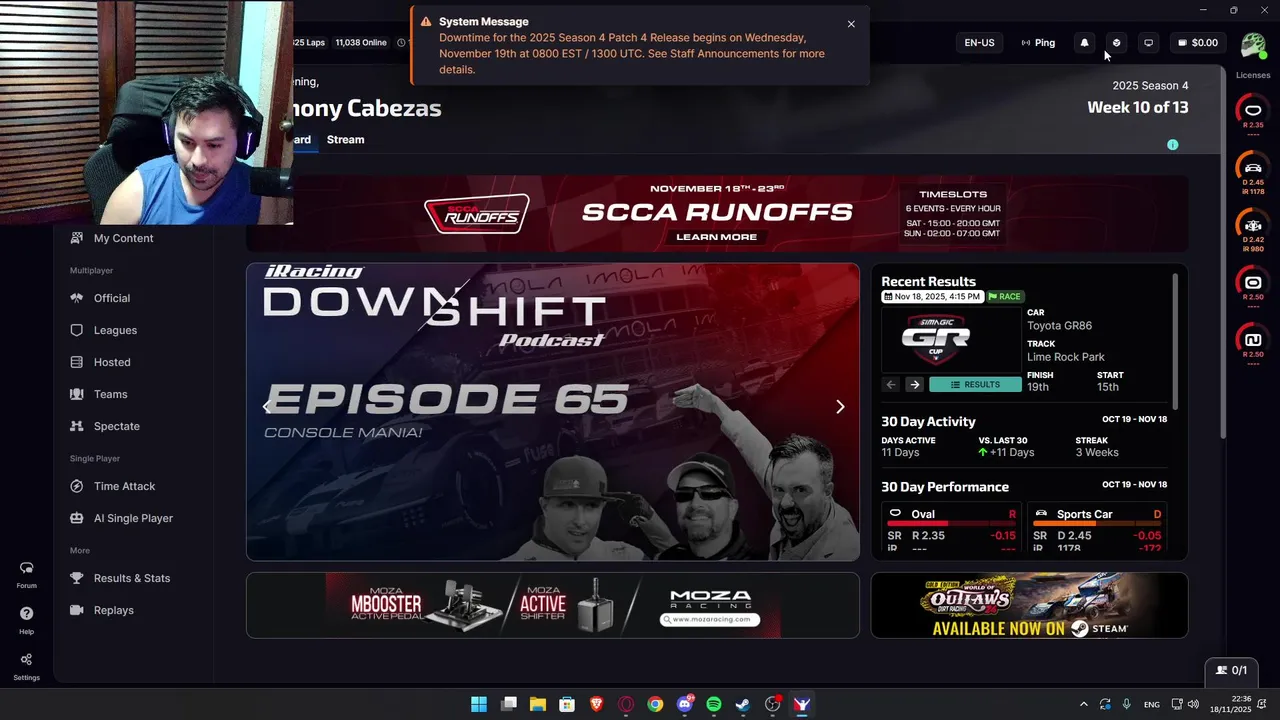Dismiss the System Message notification

coord(851,24)
